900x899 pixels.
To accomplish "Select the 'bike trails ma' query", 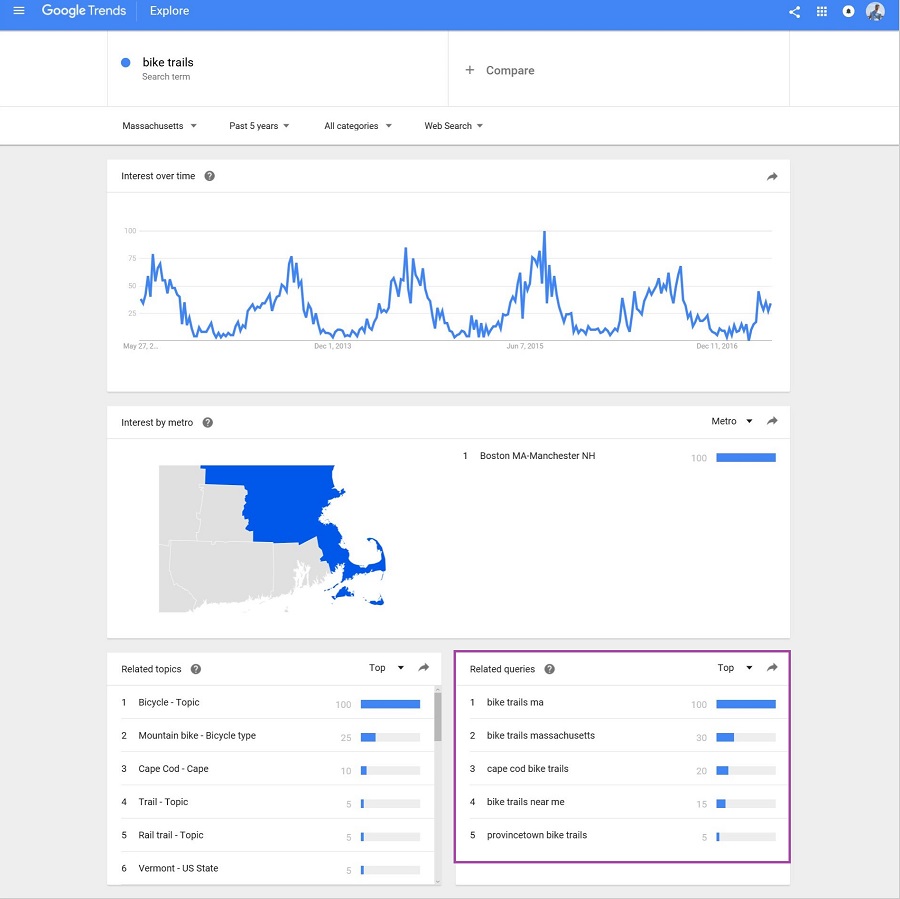I will pos(622,703).
